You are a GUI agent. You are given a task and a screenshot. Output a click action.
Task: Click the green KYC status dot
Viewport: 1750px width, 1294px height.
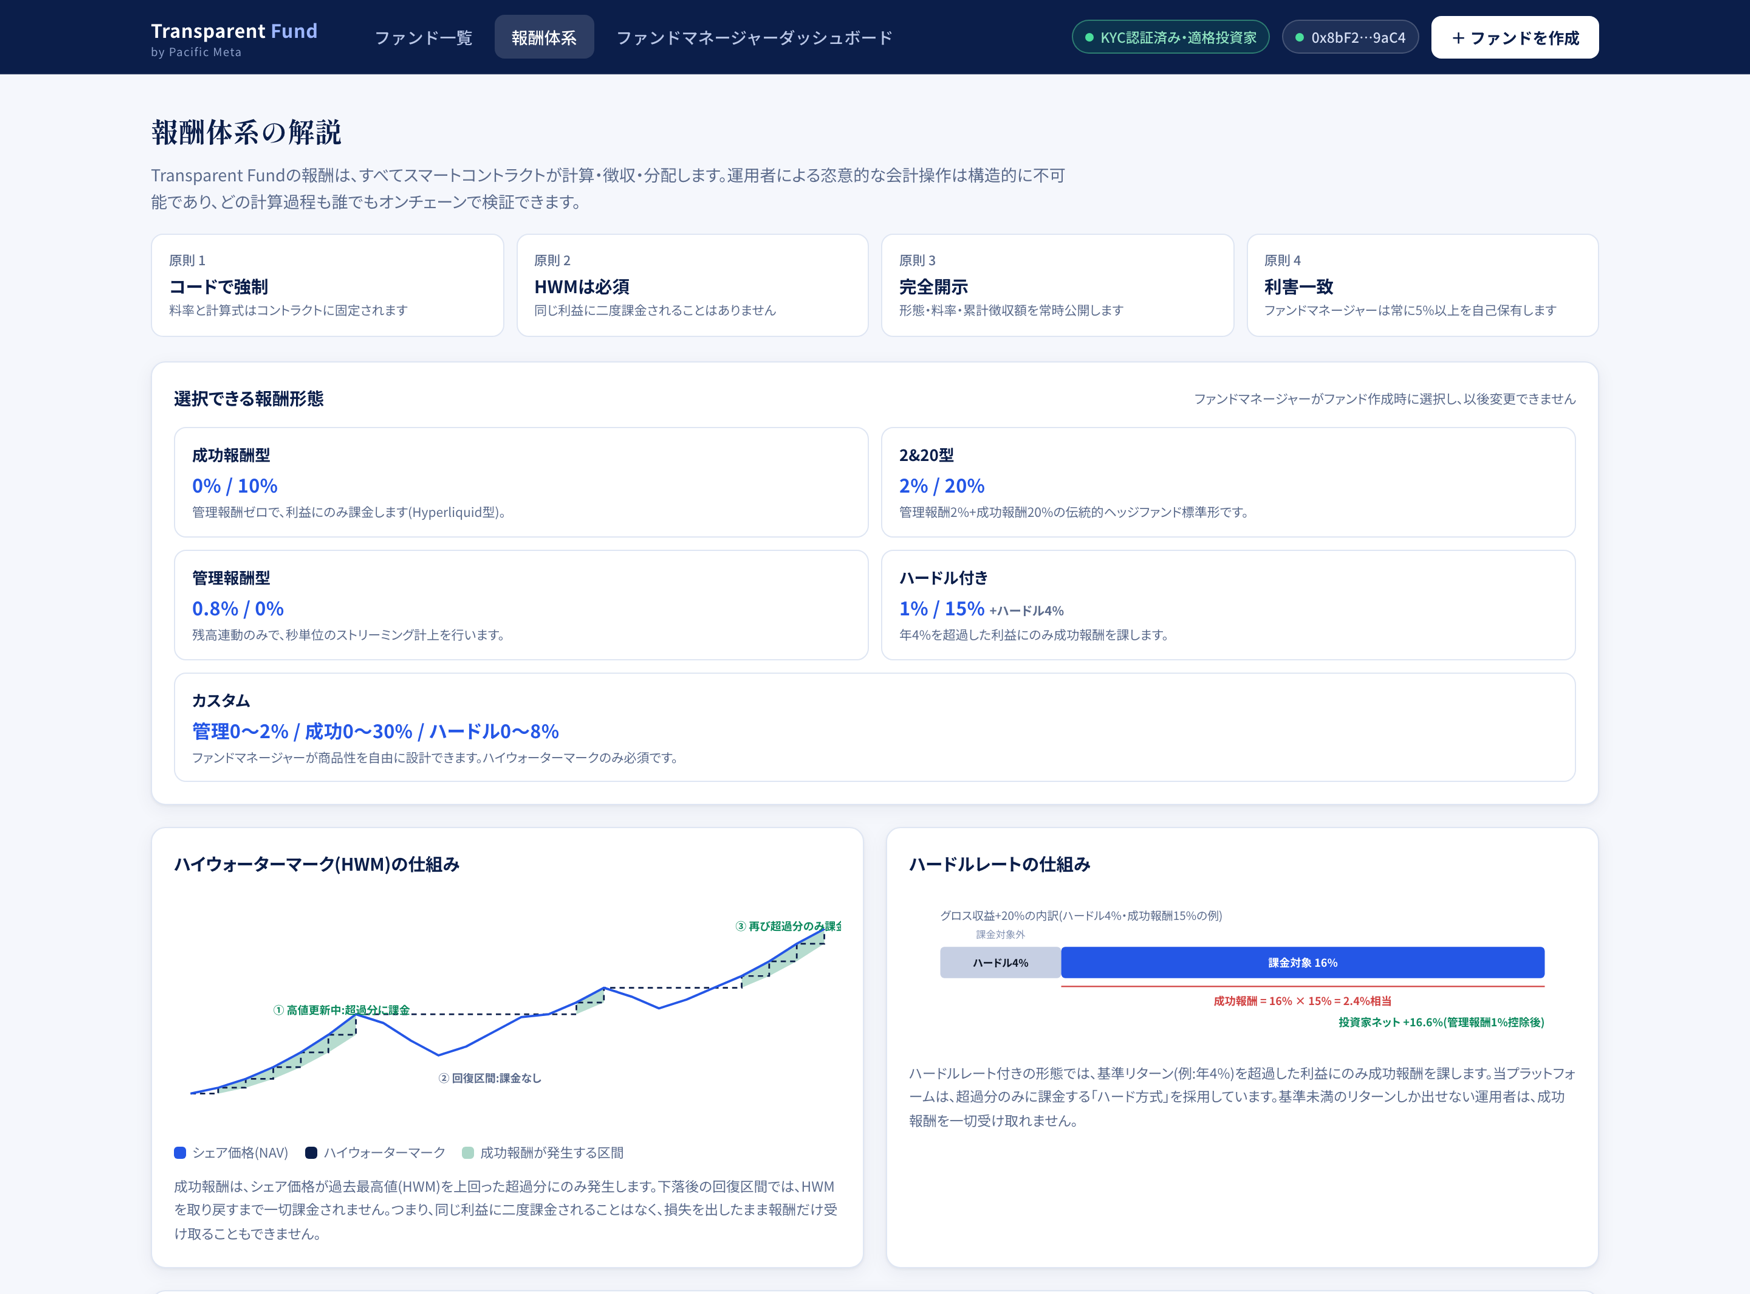coord(1089,38)
